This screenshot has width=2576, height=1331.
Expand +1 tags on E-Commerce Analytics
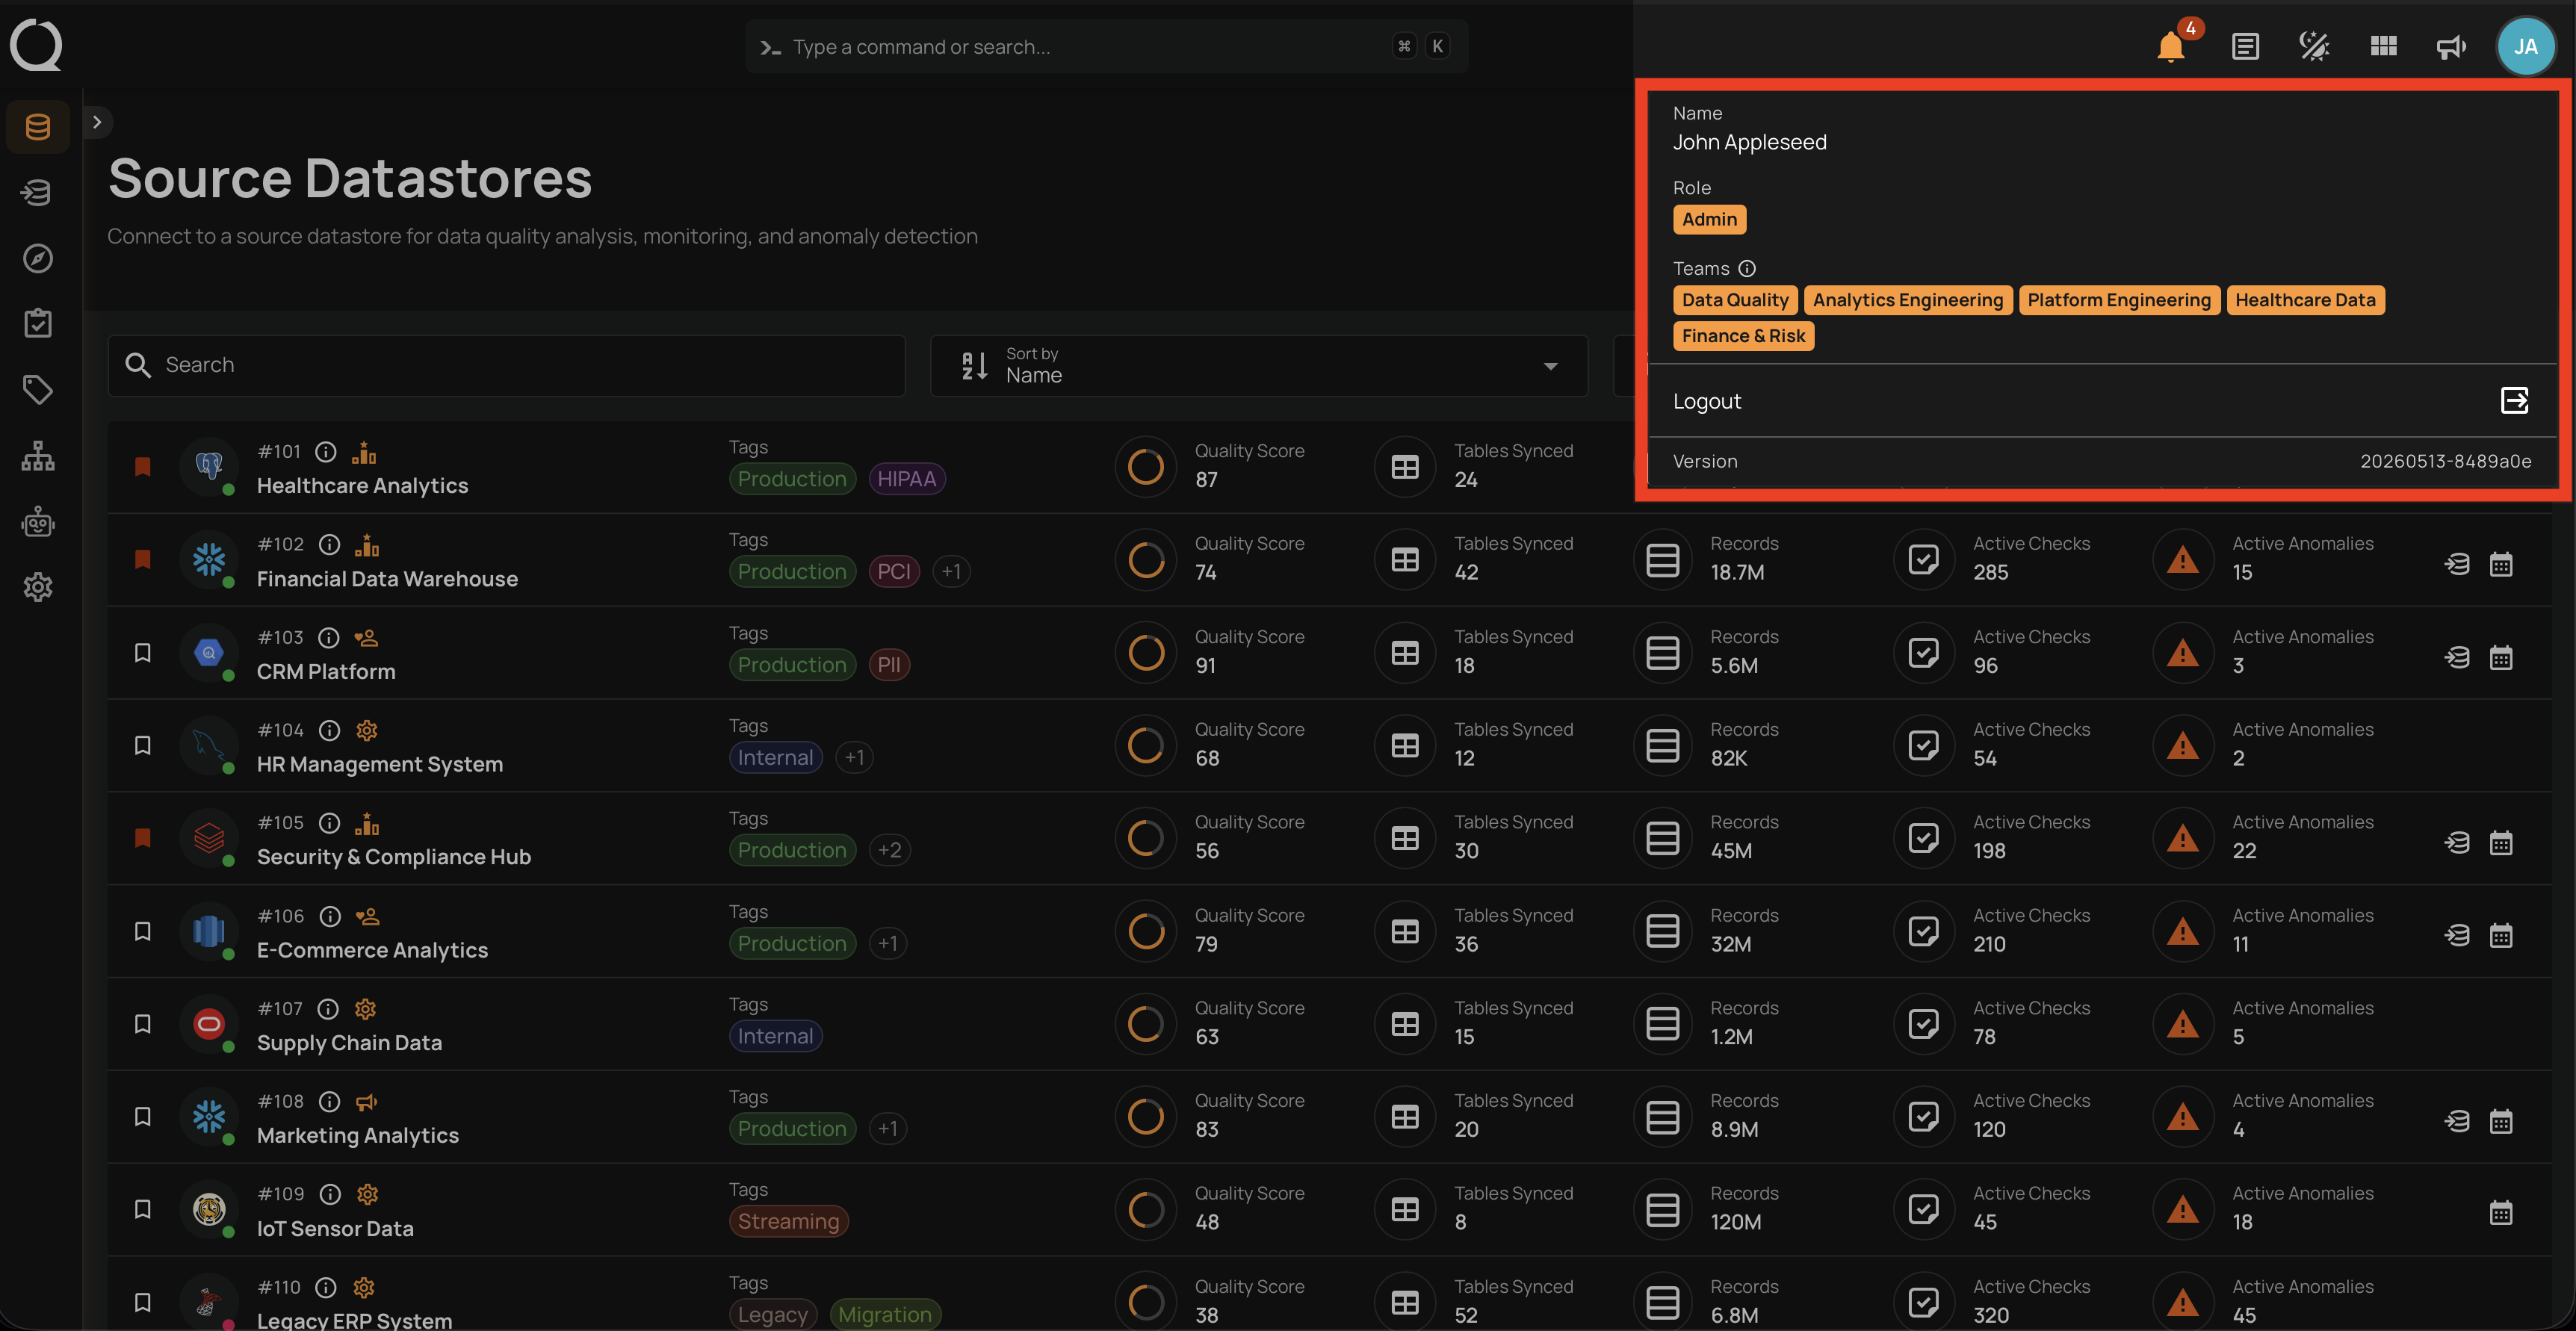coord(887,944)
